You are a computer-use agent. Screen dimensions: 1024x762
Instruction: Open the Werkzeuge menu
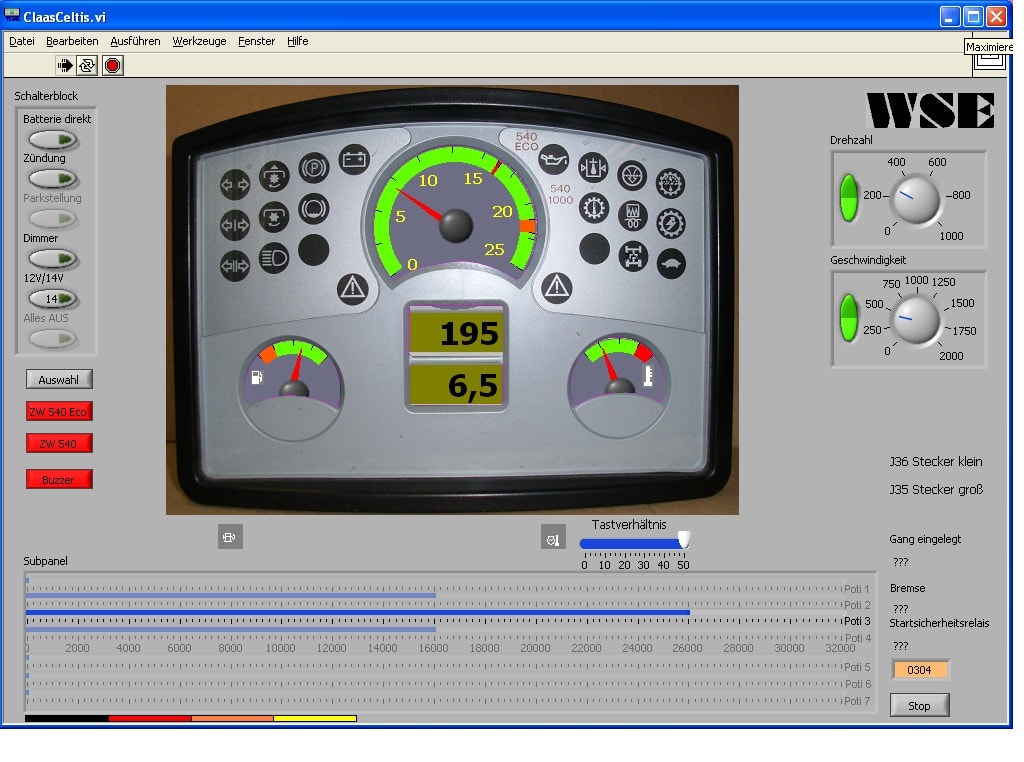coord(199,41)
